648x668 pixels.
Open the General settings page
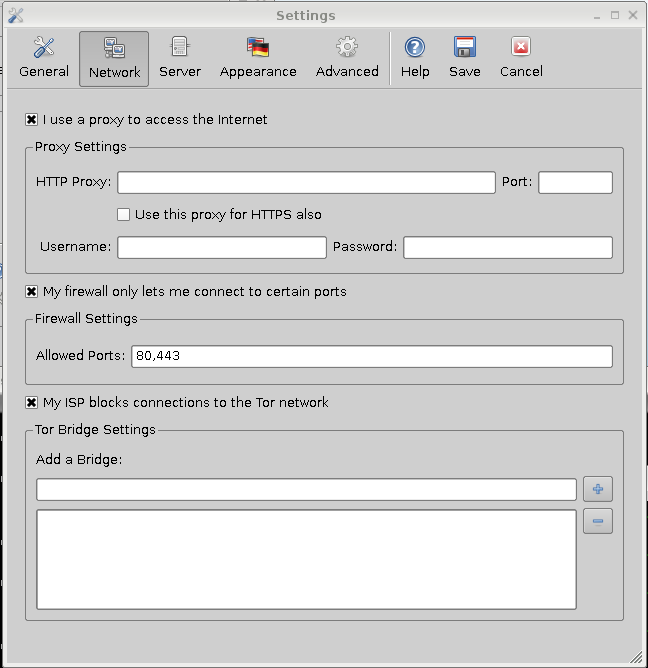(44, 58)
